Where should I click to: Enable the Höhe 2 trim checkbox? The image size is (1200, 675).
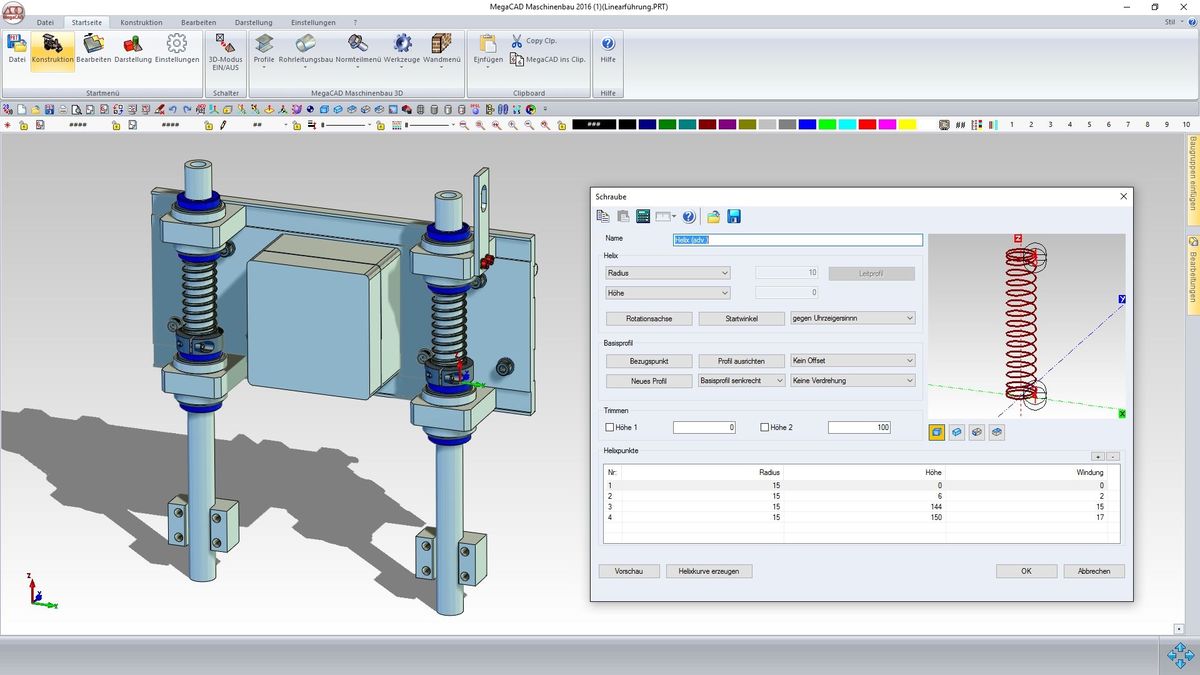[765, 428]
